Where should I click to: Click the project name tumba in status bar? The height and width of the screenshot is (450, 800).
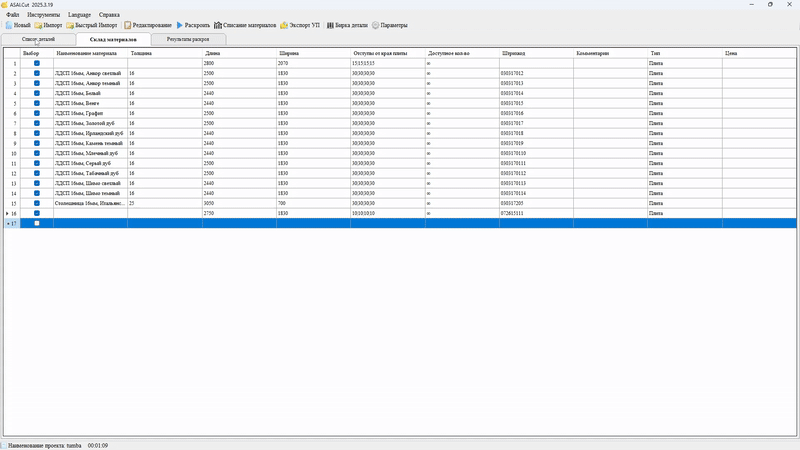[x=74, y=445]
